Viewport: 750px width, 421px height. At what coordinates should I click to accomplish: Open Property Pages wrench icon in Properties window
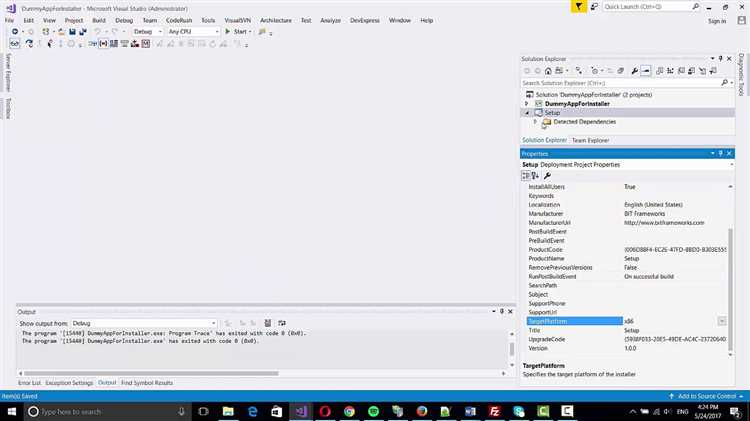pos(548,176)
